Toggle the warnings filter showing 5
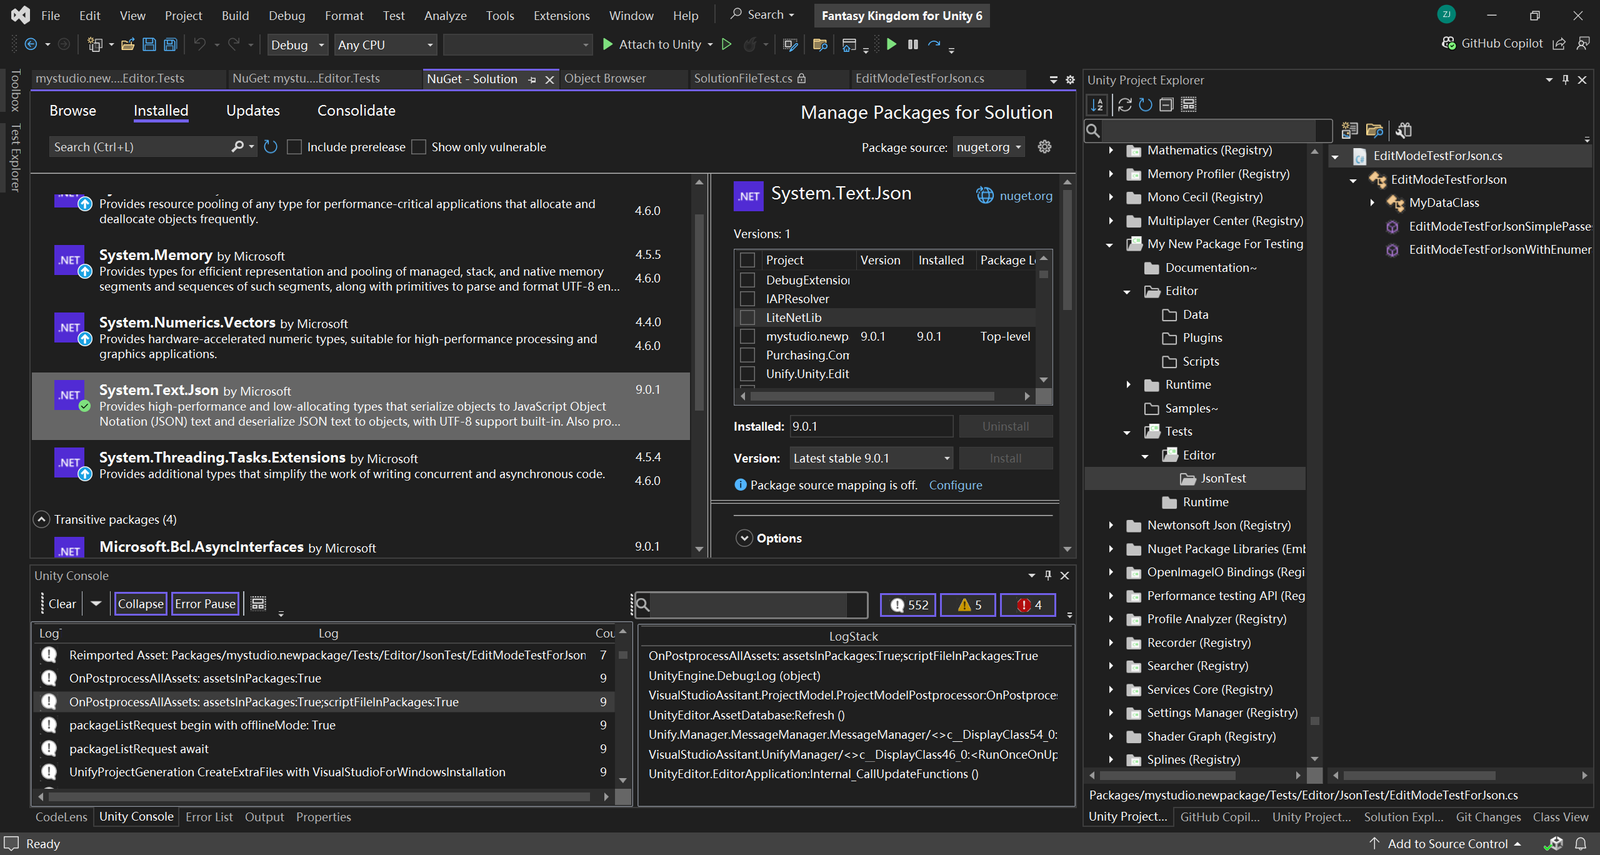Viewport: 1600px width, 855px height. point(969,605)
